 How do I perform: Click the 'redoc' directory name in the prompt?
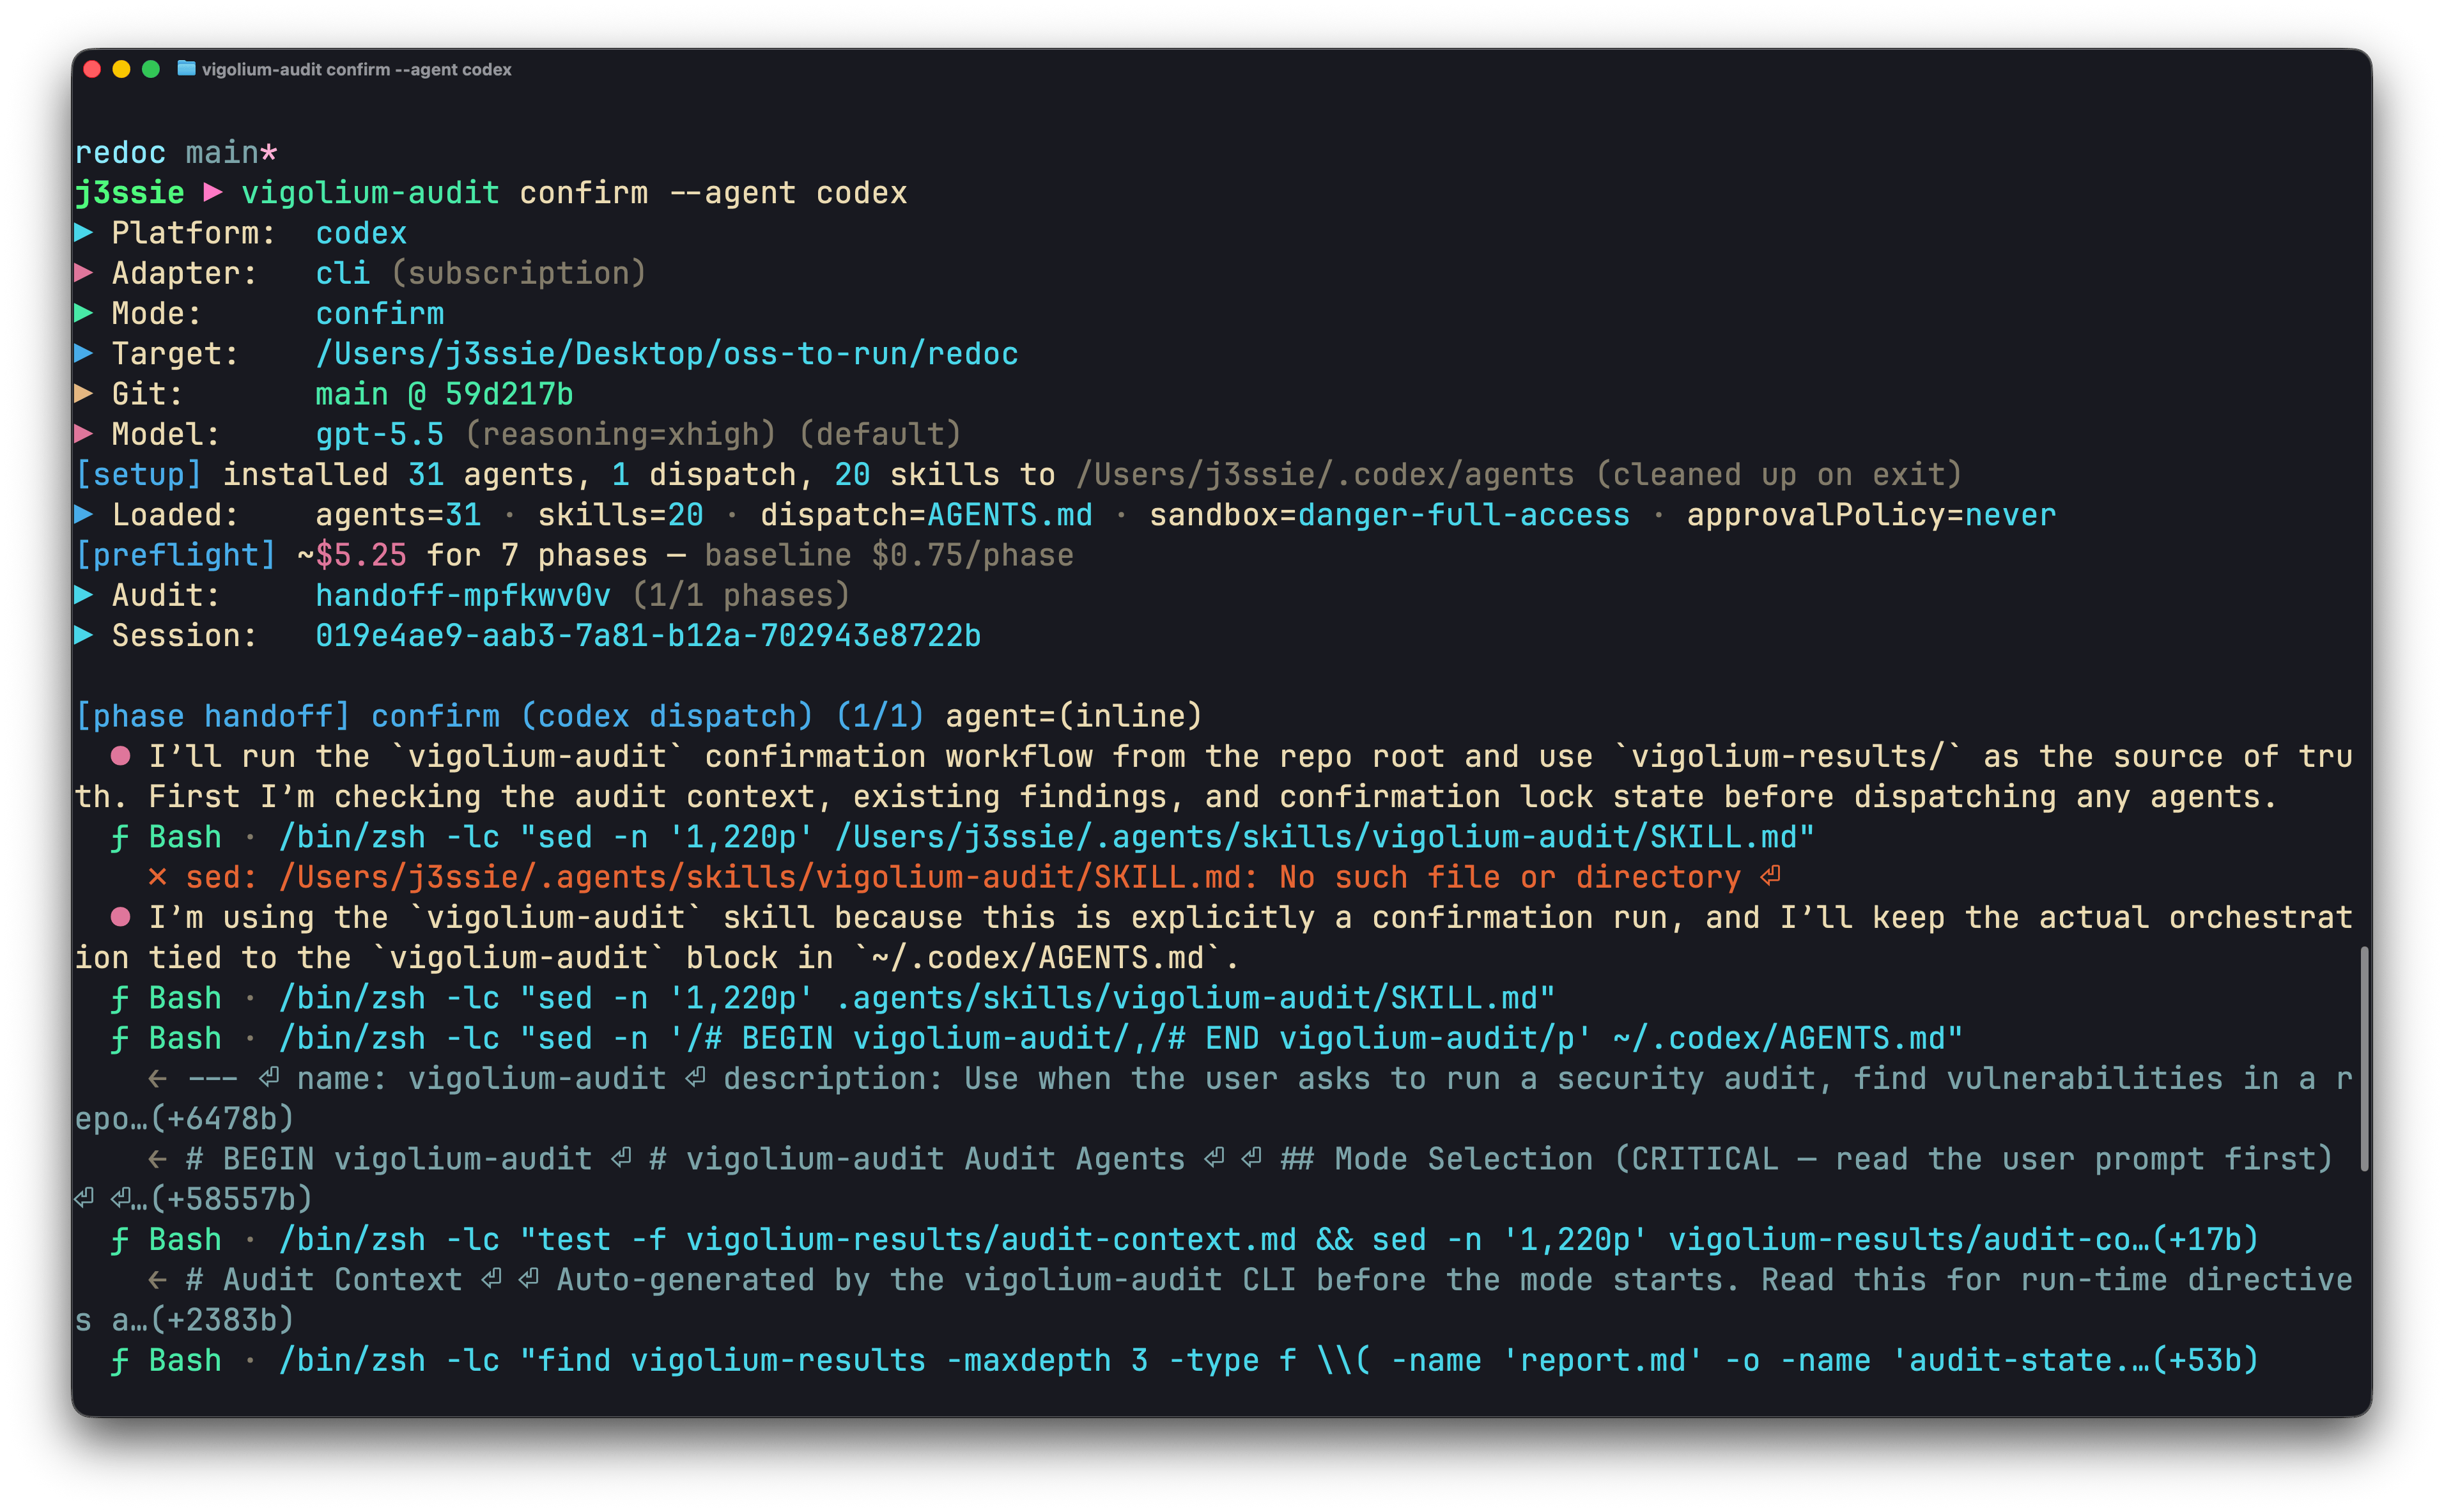click(x=120, y=152)
